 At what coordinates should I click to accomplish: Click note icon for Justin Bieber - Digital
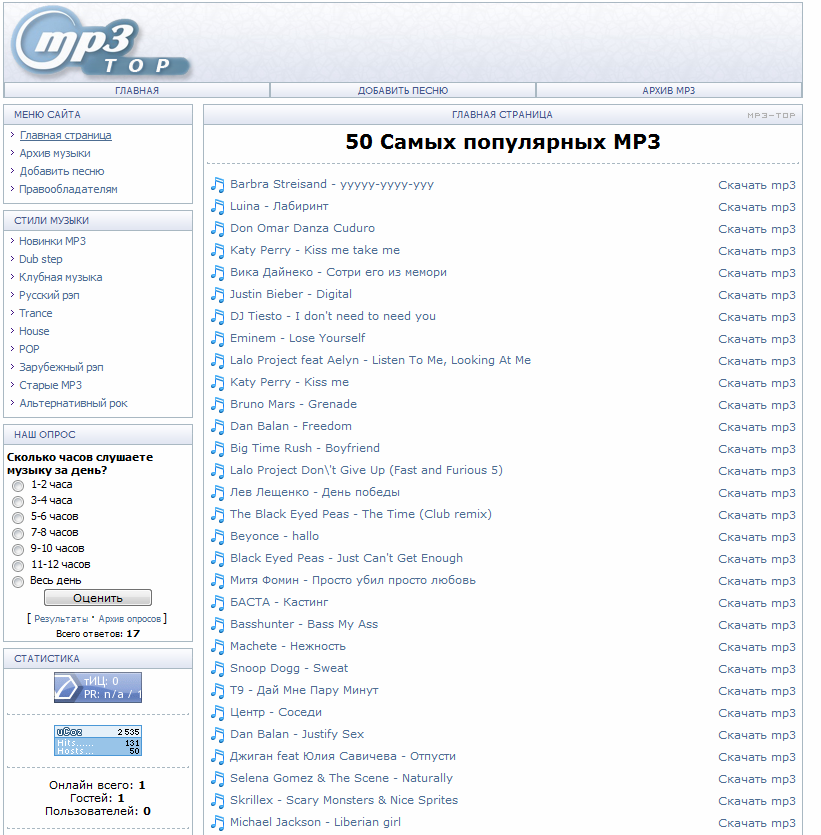point(217,294)
